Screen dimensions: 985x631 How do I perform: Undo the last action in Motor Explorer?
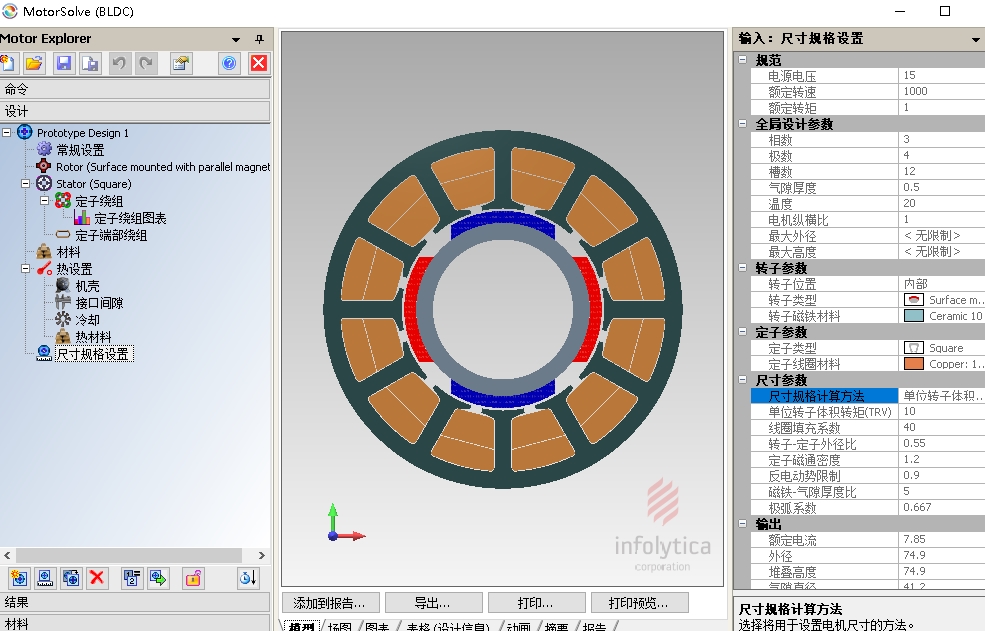click(x=119, y=63)
